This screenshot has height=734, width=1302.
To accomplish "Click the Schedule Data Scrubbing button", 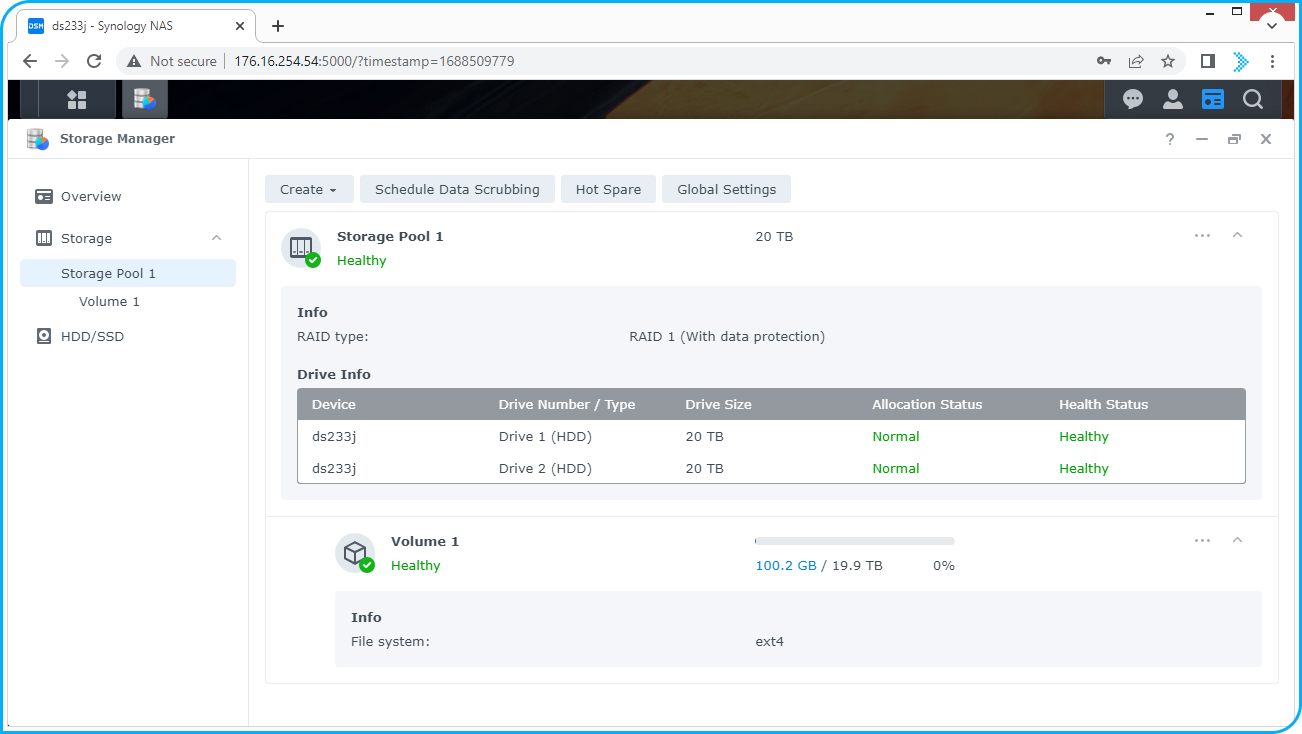I will click(457, 189).
